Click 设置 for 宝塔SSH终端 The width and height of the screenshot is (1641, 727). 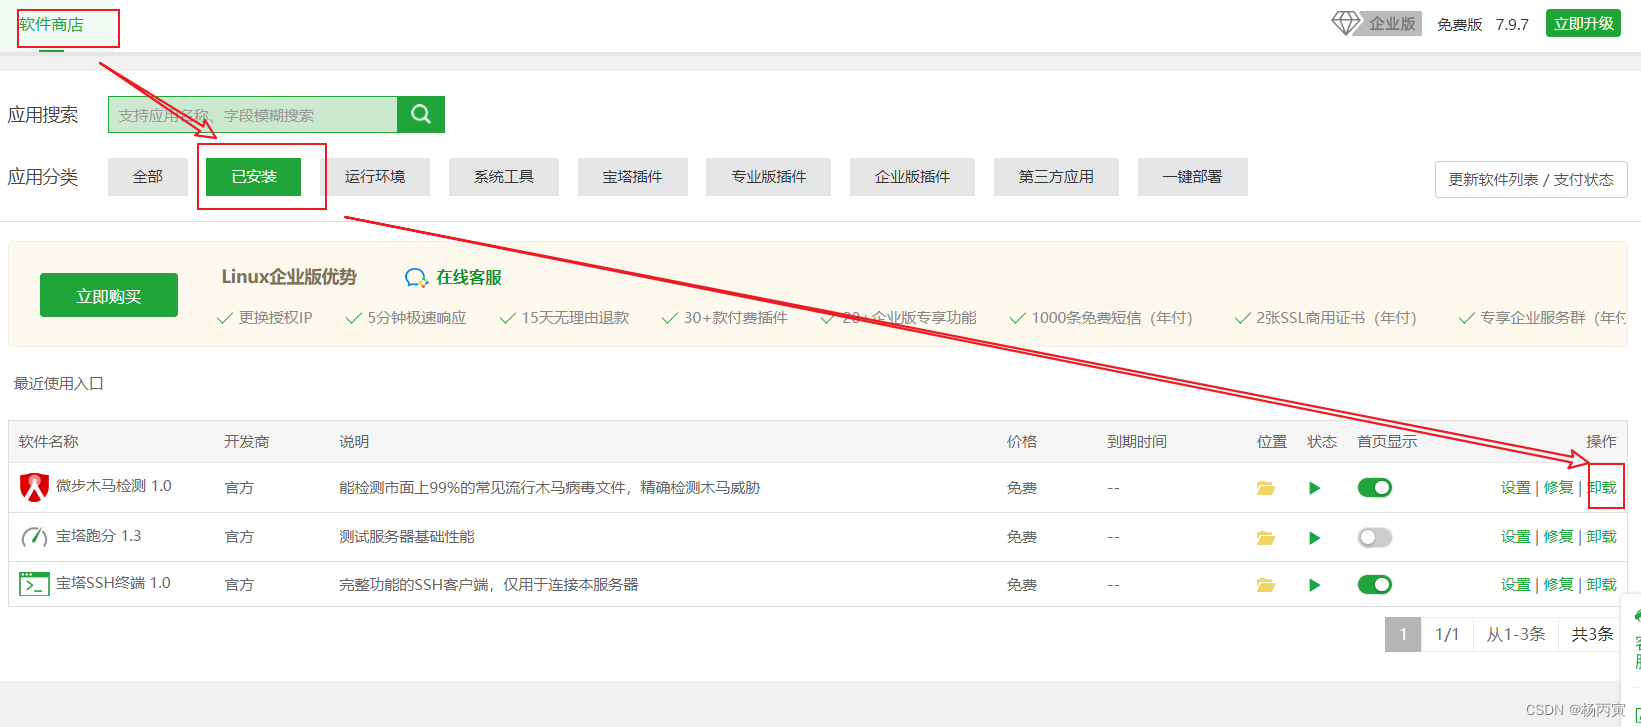pyautogui.click(x=1516, y=585)
